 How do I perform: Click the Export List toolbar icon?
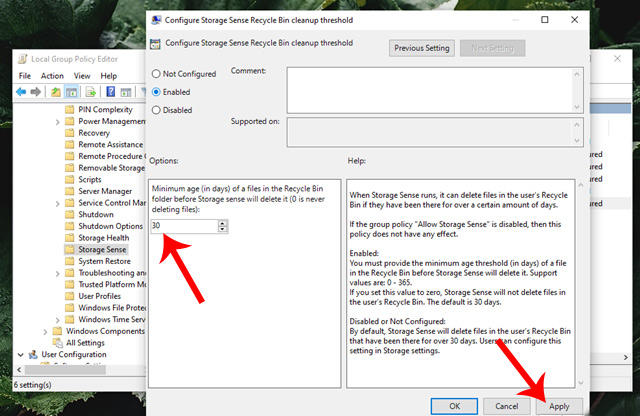tap(90, 92)
